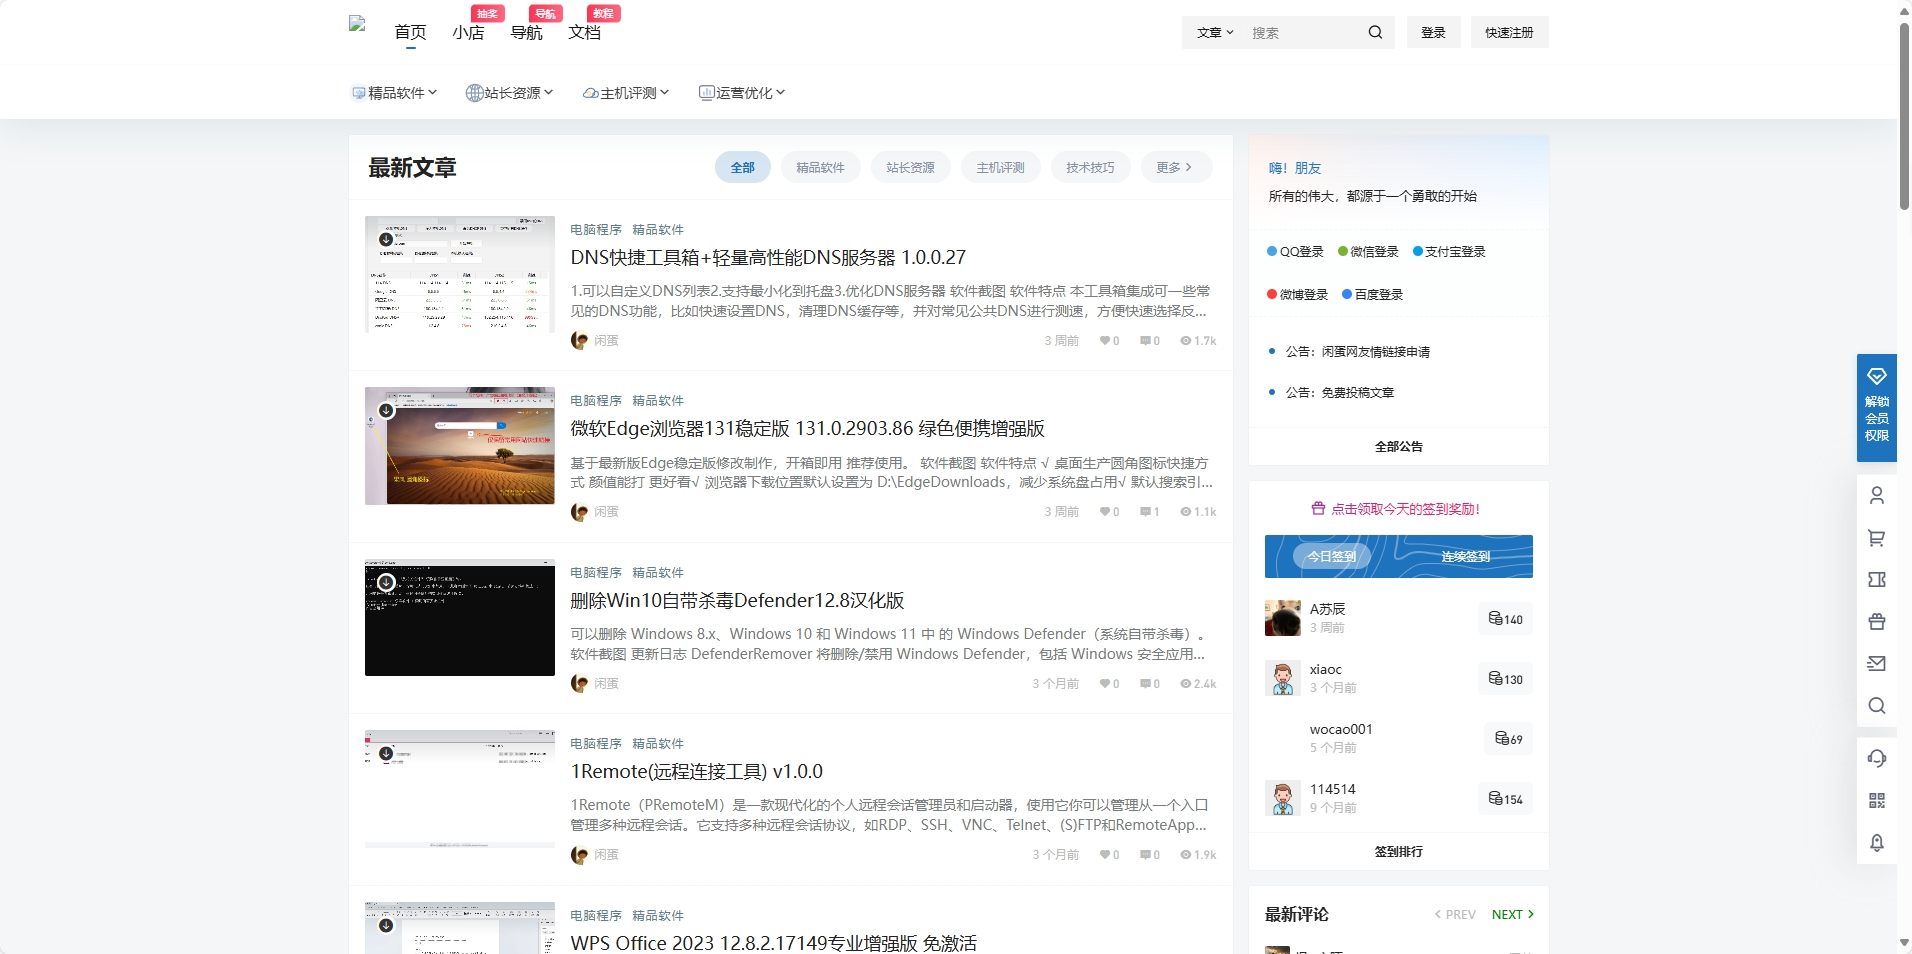This screenshot has width=1912, height=954.
Task: Go to 首页 in top menu
Action: pos(410,33)
